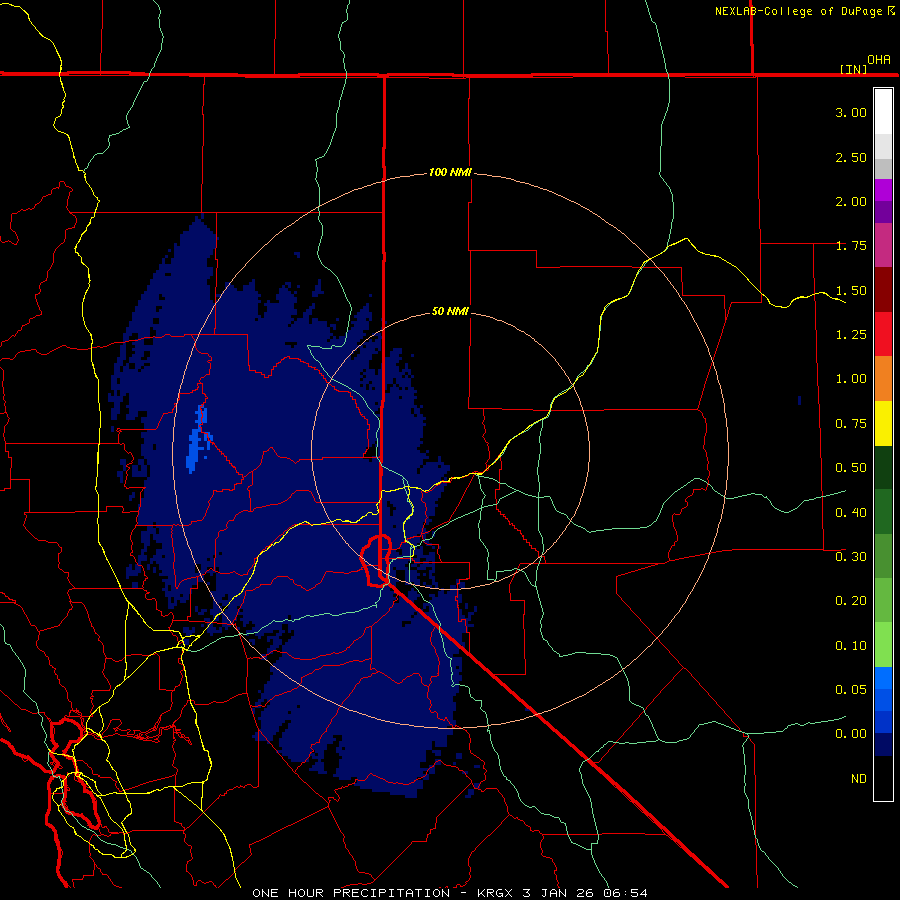Click the 100 NMI range ring label
This screenshot has width=900, height=900.
pos(450,172)
